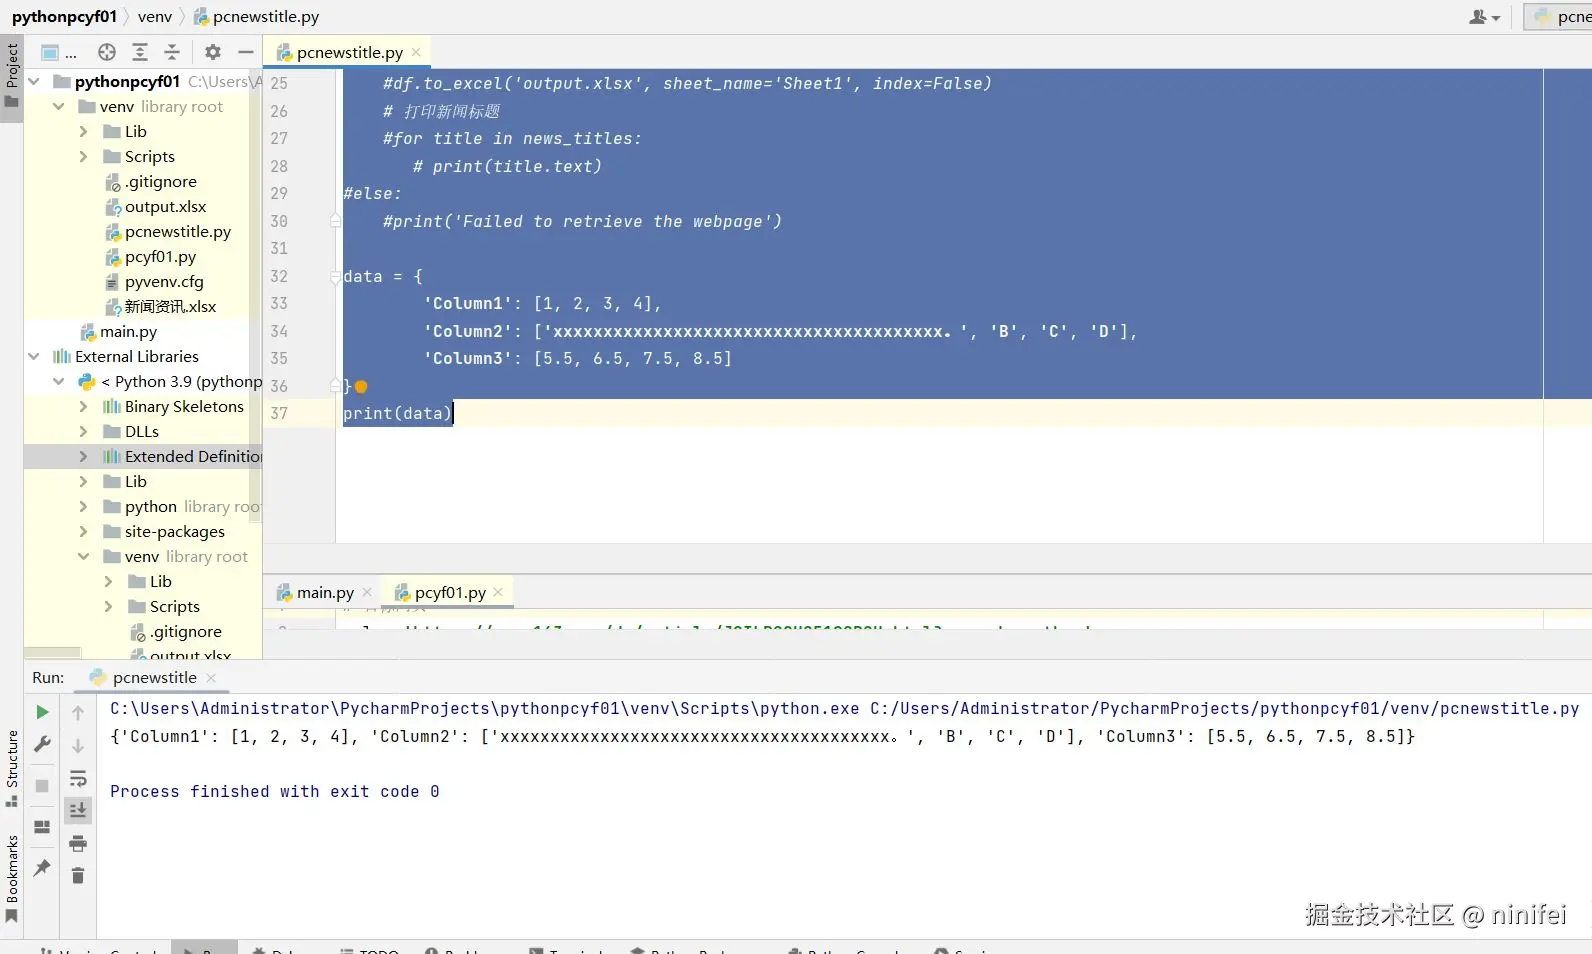The height and width of the screenshot is (954, 1592).
Task: Open Project panel settings gear
Action: pos(213,52)
